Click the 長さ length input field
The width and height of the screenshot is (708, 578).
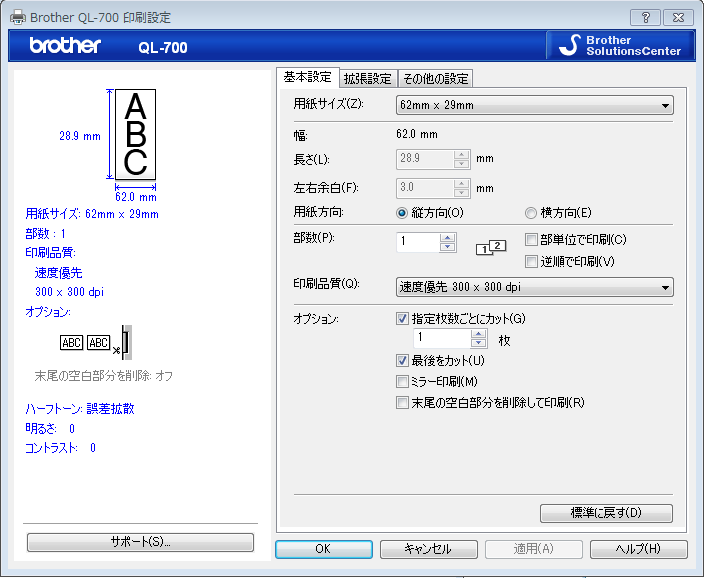(425, 159)
